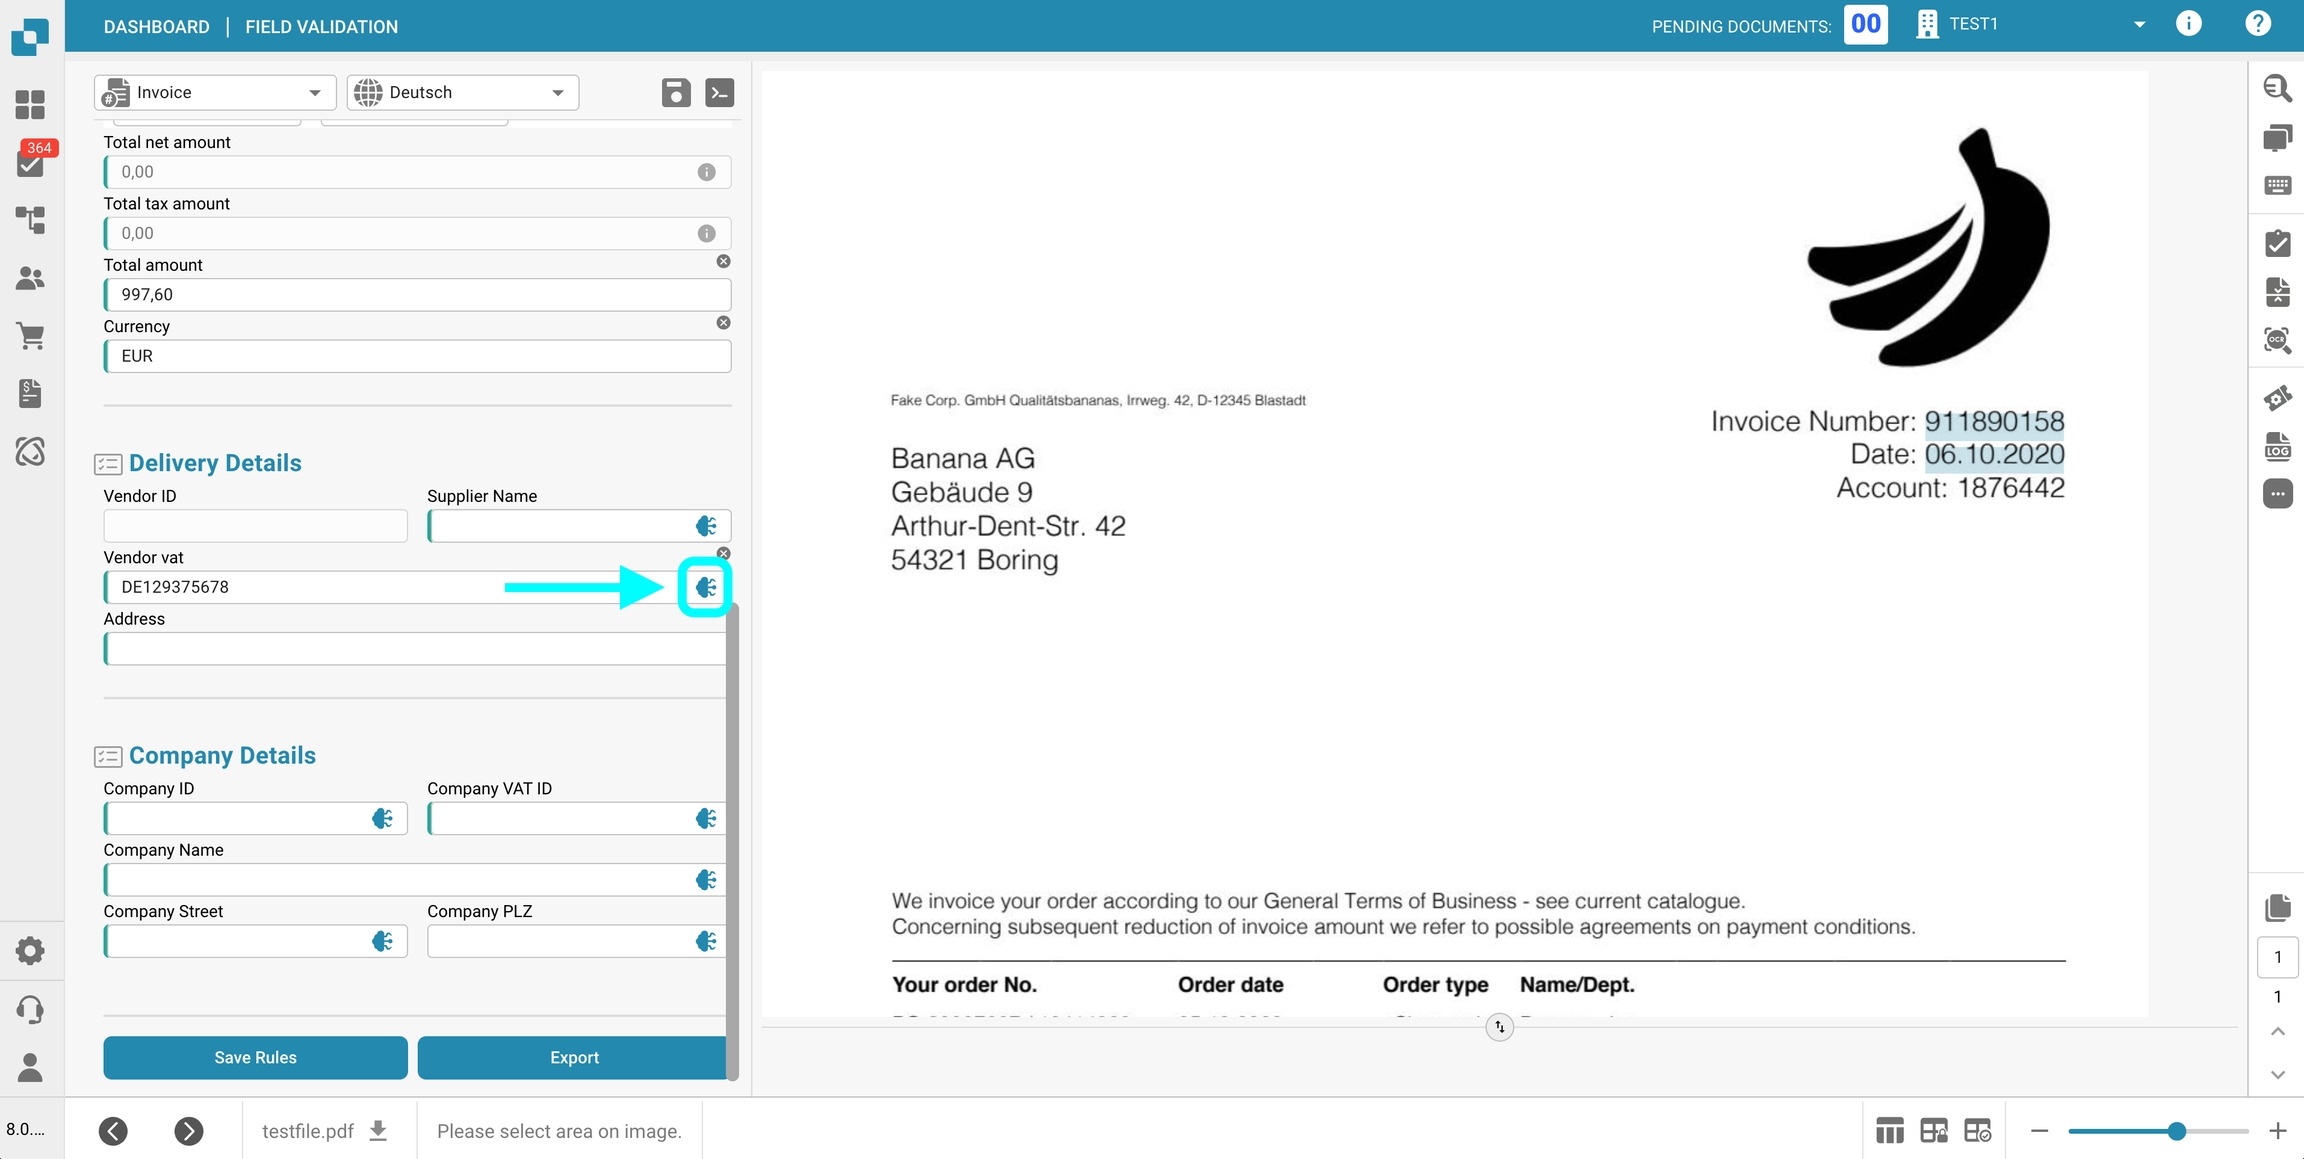Open the shopping cart sidebar icon
This screenshot has height=1159, width=2304.
pyautogui.click(x=31, y=336)
